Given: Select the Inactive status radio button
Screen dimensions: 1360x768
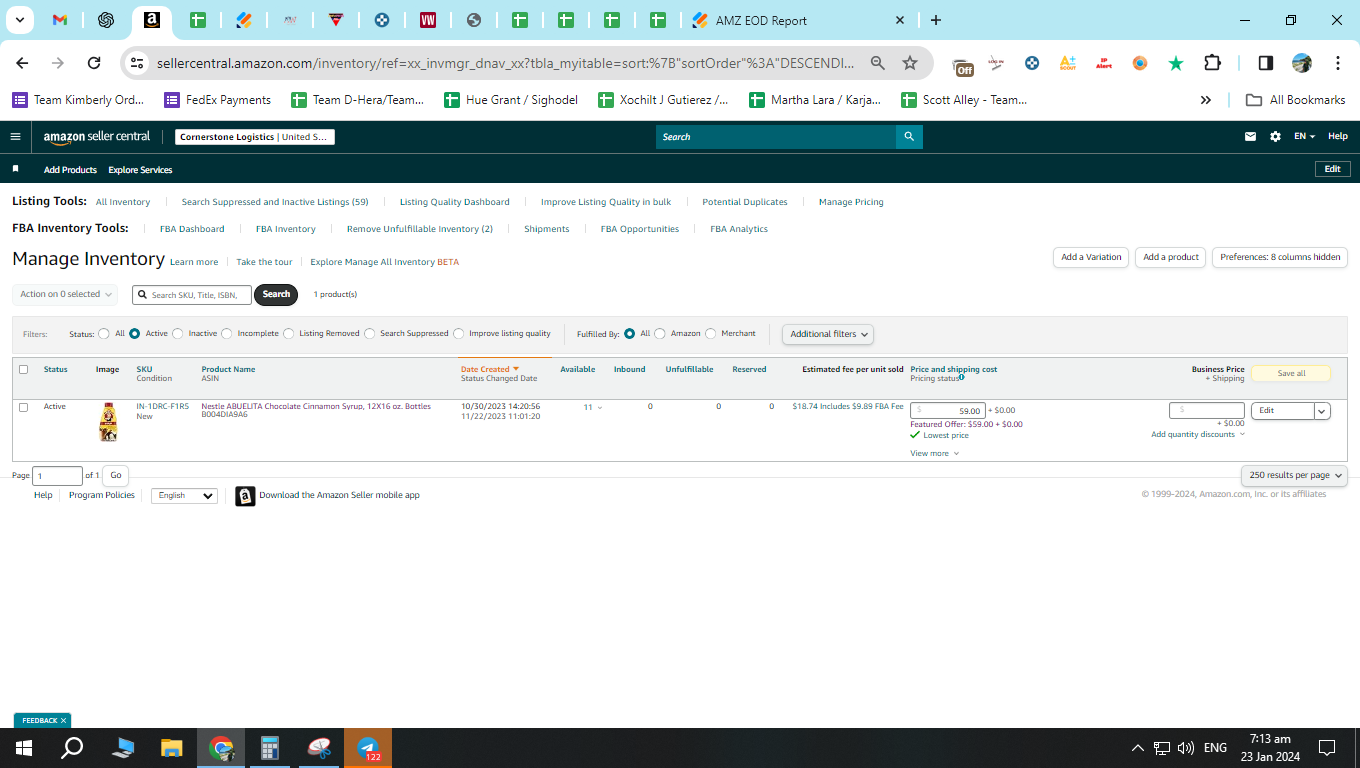Looking at the screenshot, I should pyautogui.click(x=178, y=334).
